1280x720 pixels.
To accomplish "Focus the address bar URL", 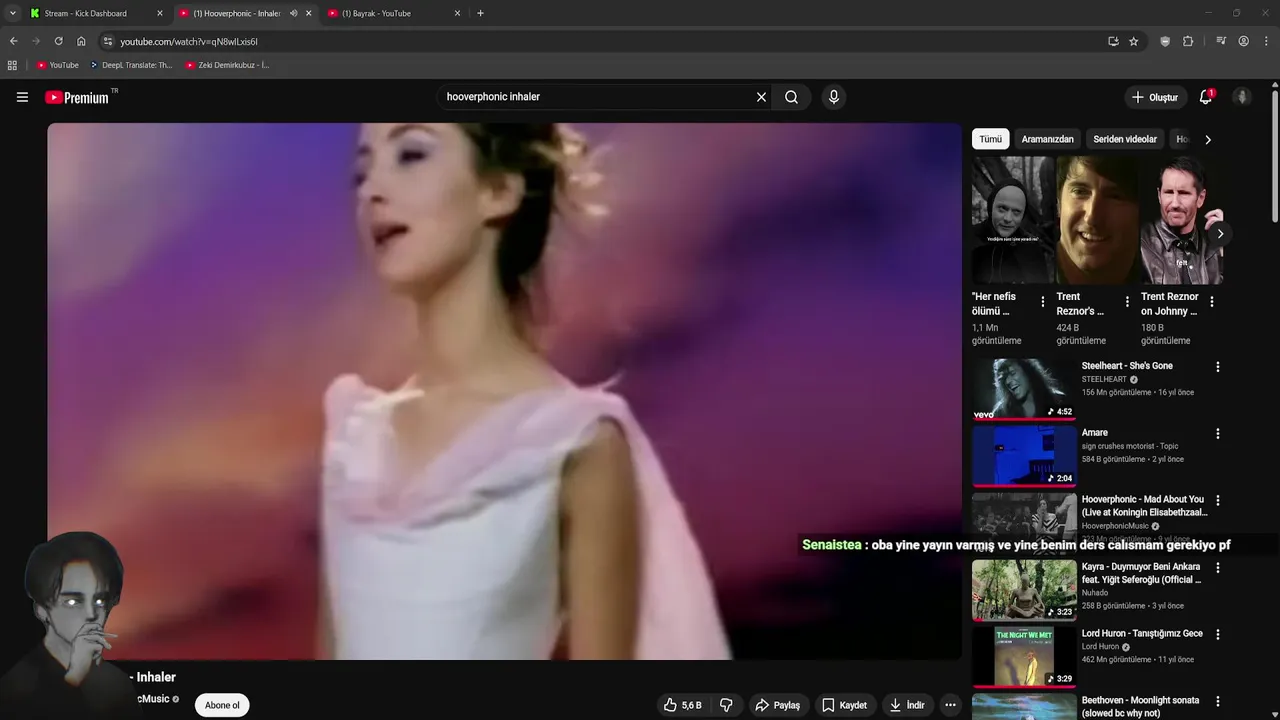I will coord(600,41).
